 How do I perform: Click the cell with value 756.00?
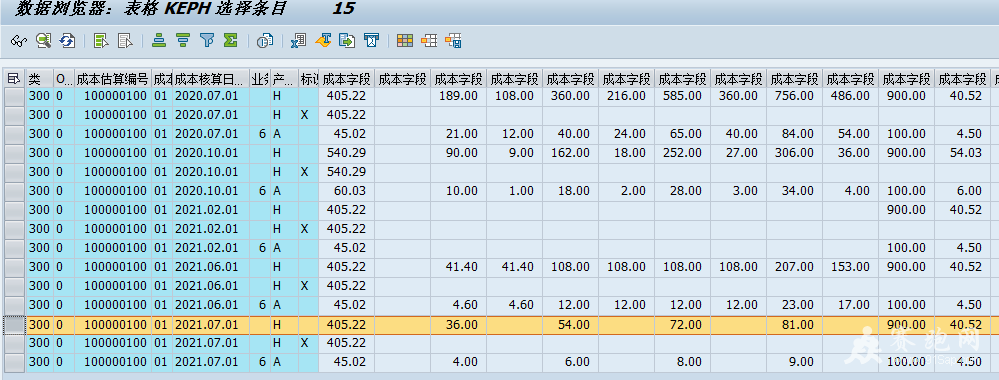[x=794, y=96]
